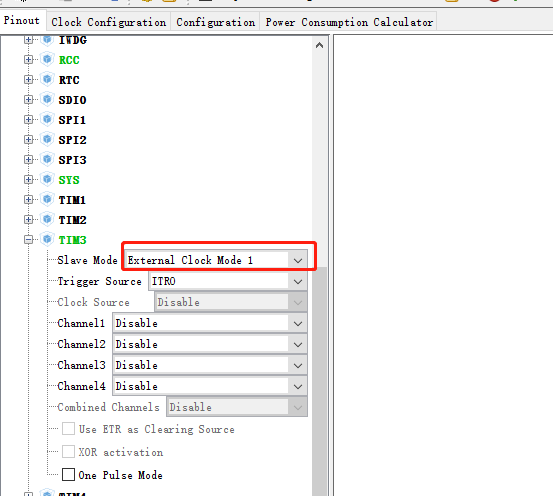Viewport: 553px width, 496px height.
Task: Click the SPI1 peripheral icon
Action: (x=47, y=119)
